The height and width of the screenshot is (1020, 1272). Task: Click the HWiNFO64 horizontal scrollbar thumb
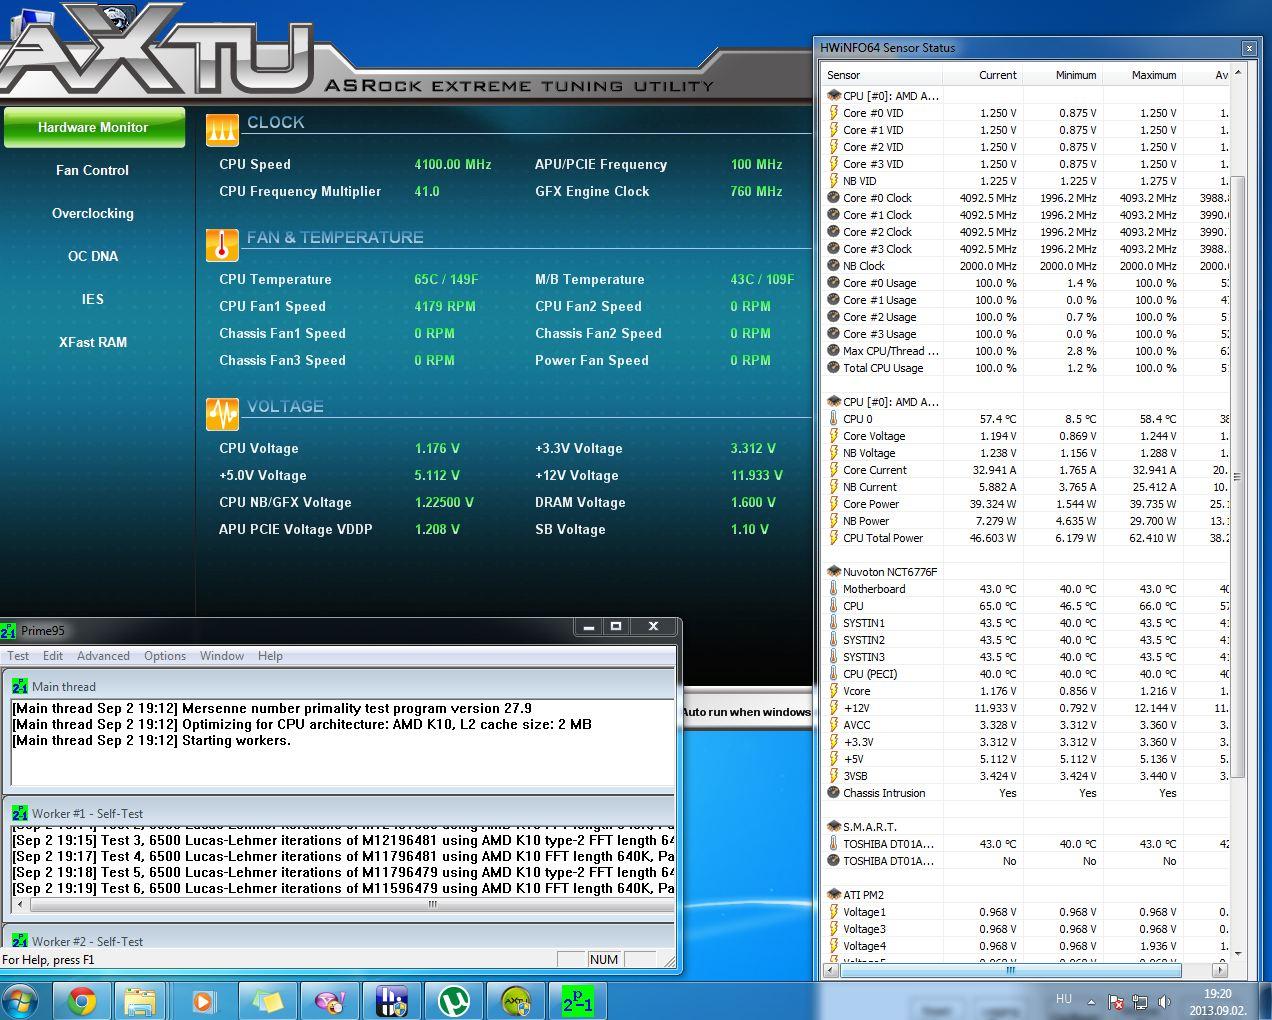tap(1010, 970)
